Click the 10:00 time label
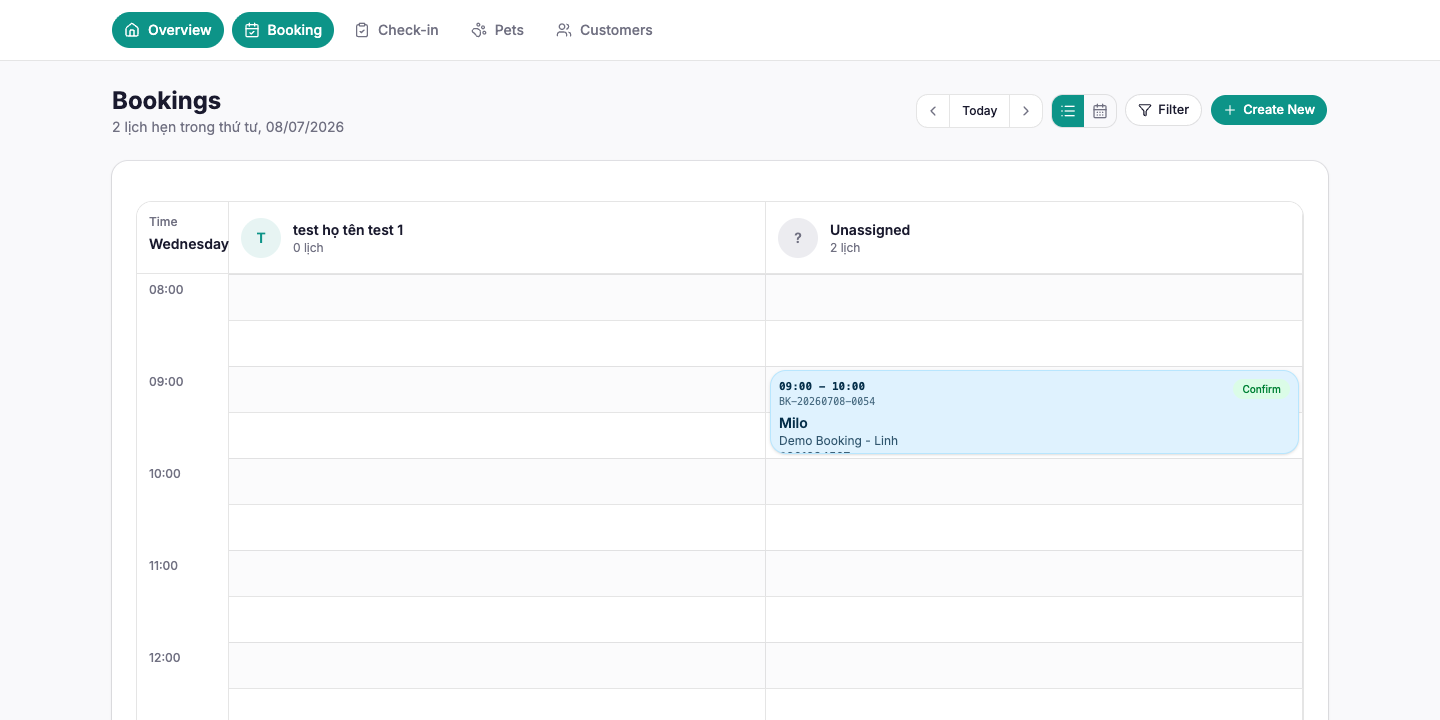This screenshot has height=720, width=1440. coord(165,474)
